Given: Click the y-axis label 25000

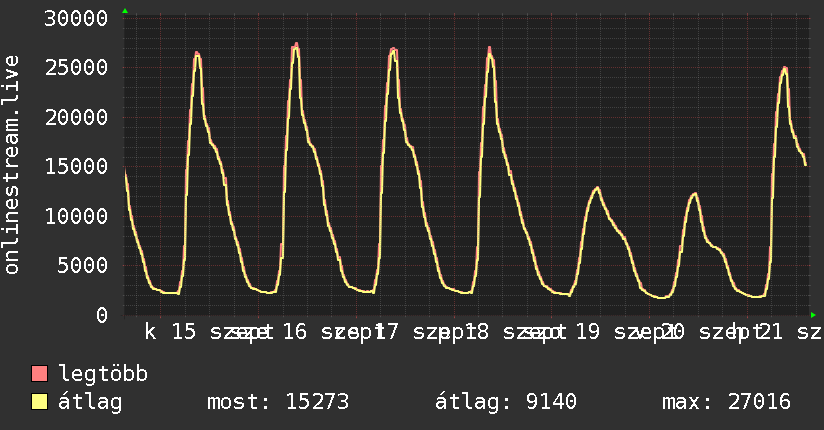Looking at the screenshot, I should 76,68.
